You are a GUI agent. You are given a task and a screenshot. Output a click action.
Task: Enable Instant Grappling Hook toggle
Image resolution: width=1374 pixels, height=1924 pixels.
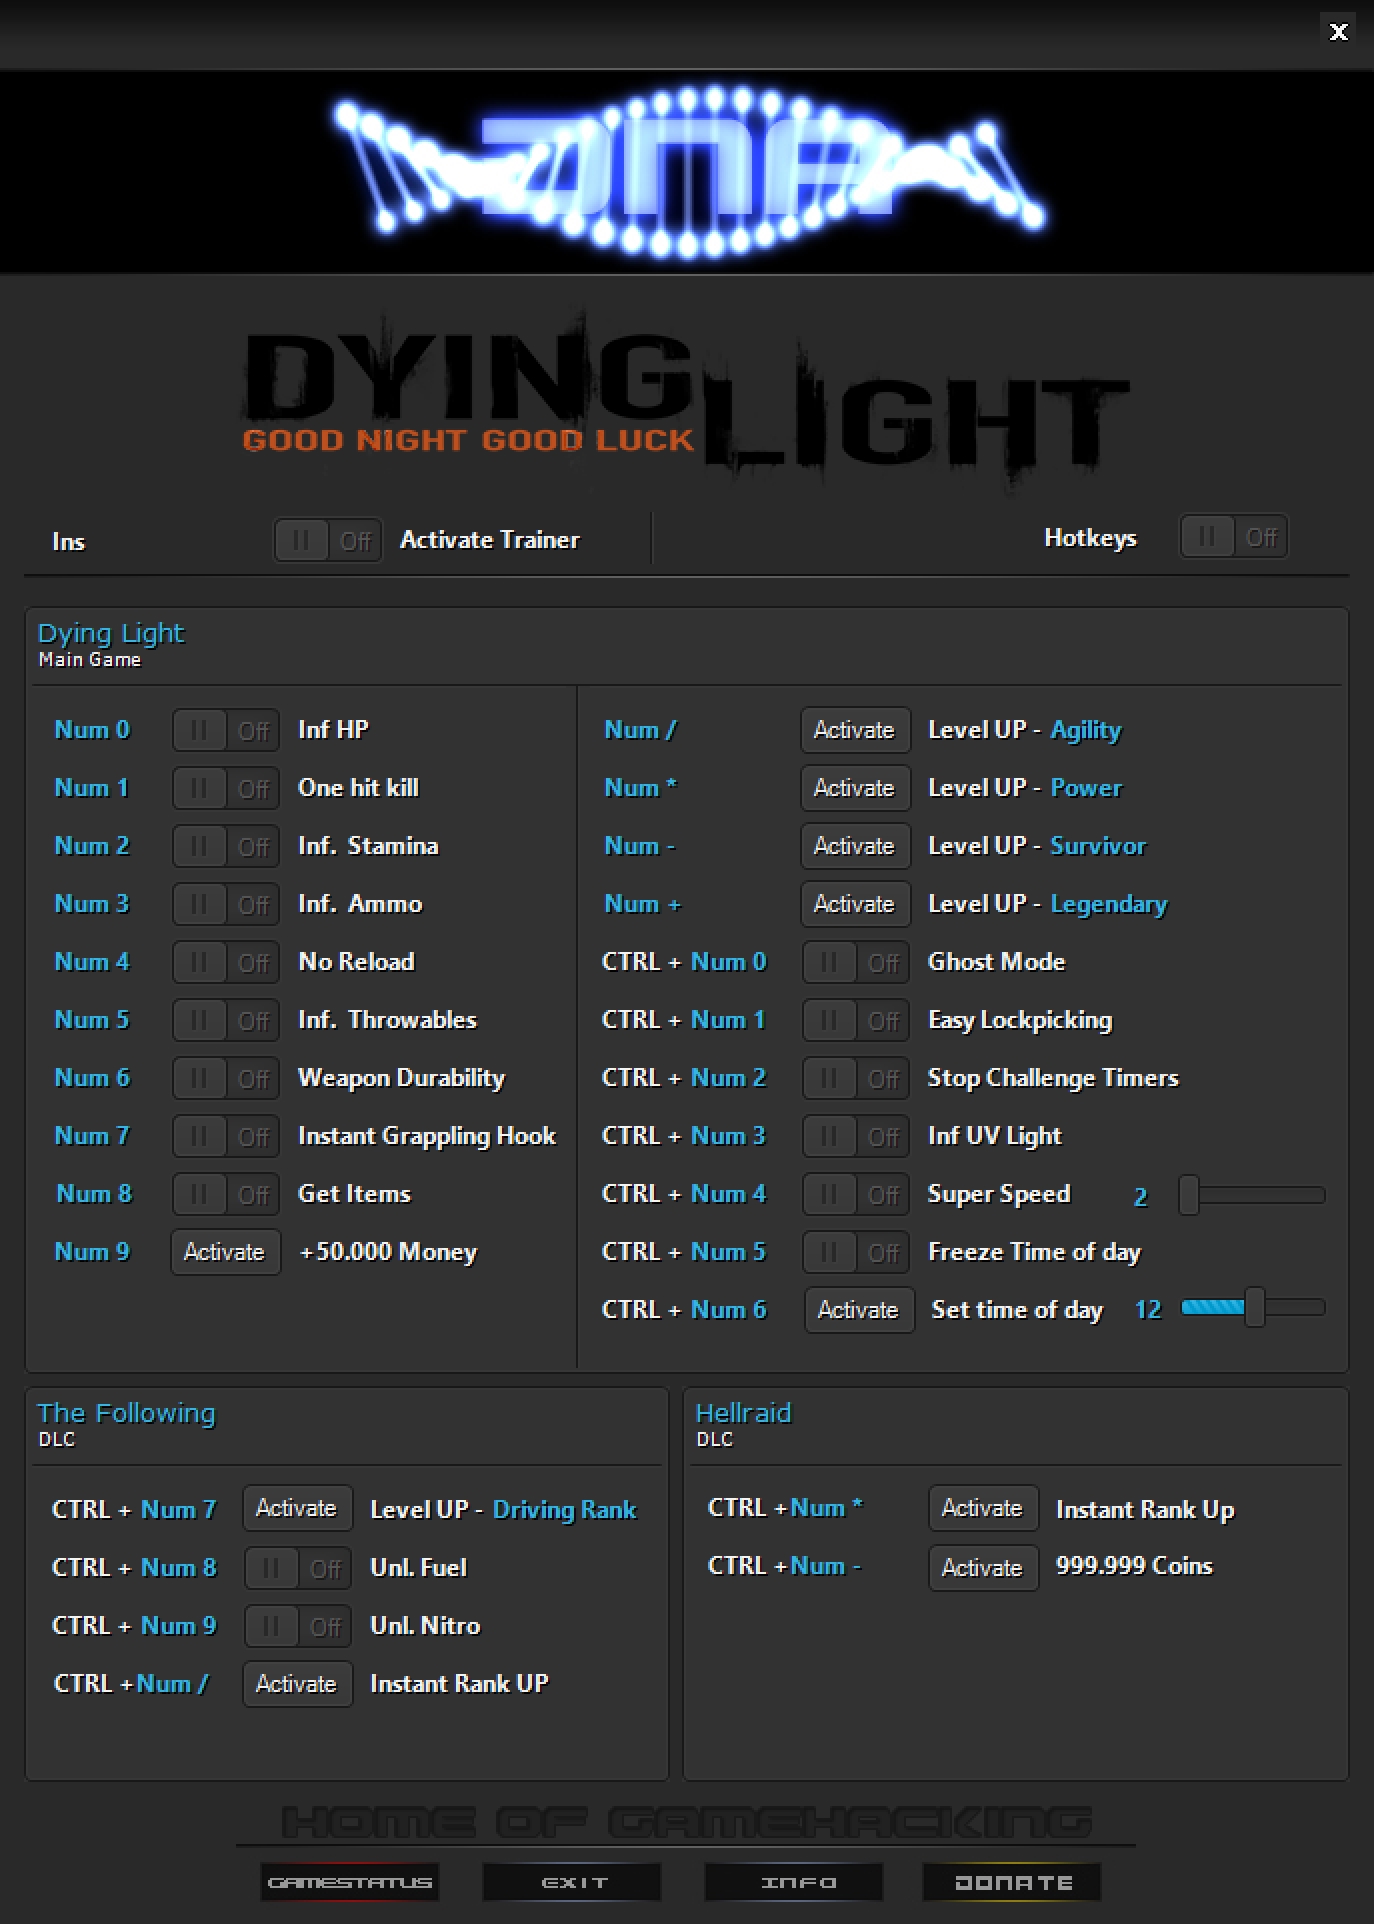[226, 1137]
